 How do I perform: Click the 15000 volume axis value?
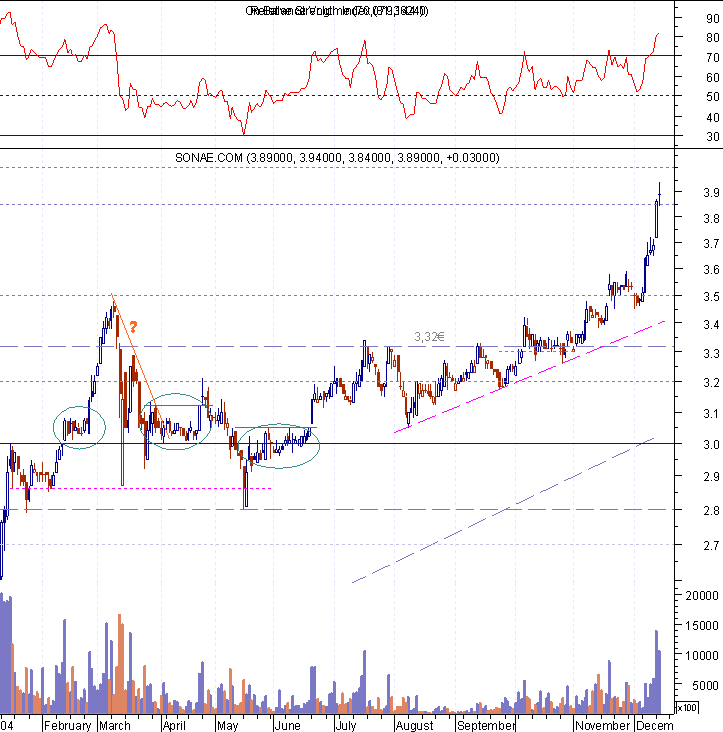pos(702,626)
